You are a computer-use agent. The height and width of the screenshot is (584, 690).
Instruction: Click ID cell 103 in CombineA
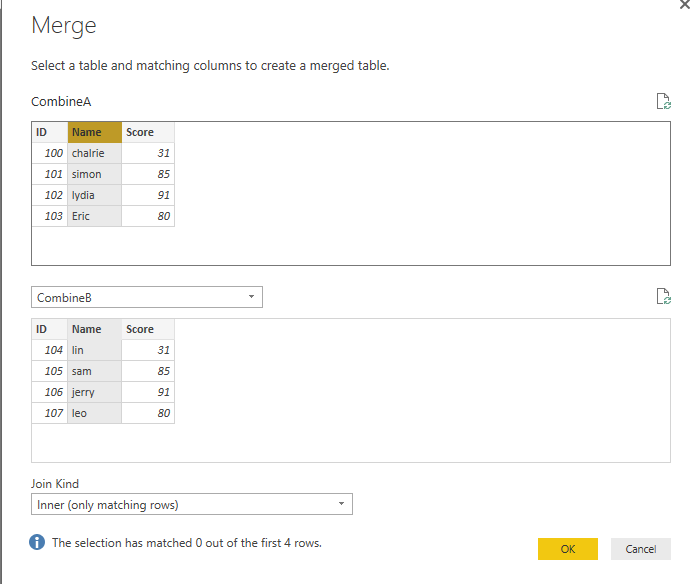(x=50, y=216)
